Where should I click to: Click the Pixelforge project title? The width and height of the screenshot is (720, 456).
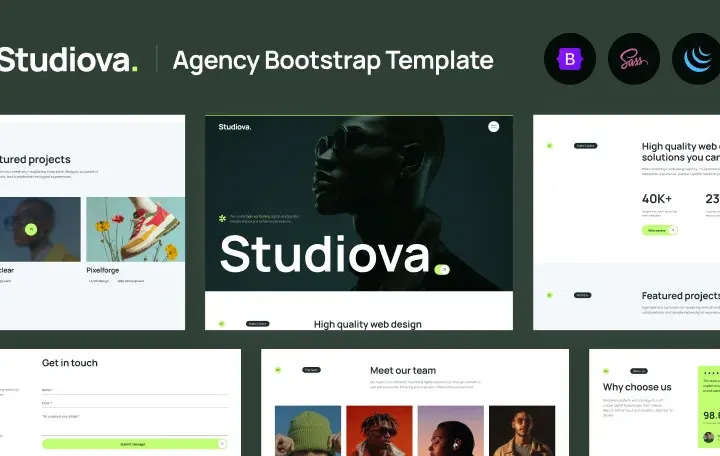103,270
